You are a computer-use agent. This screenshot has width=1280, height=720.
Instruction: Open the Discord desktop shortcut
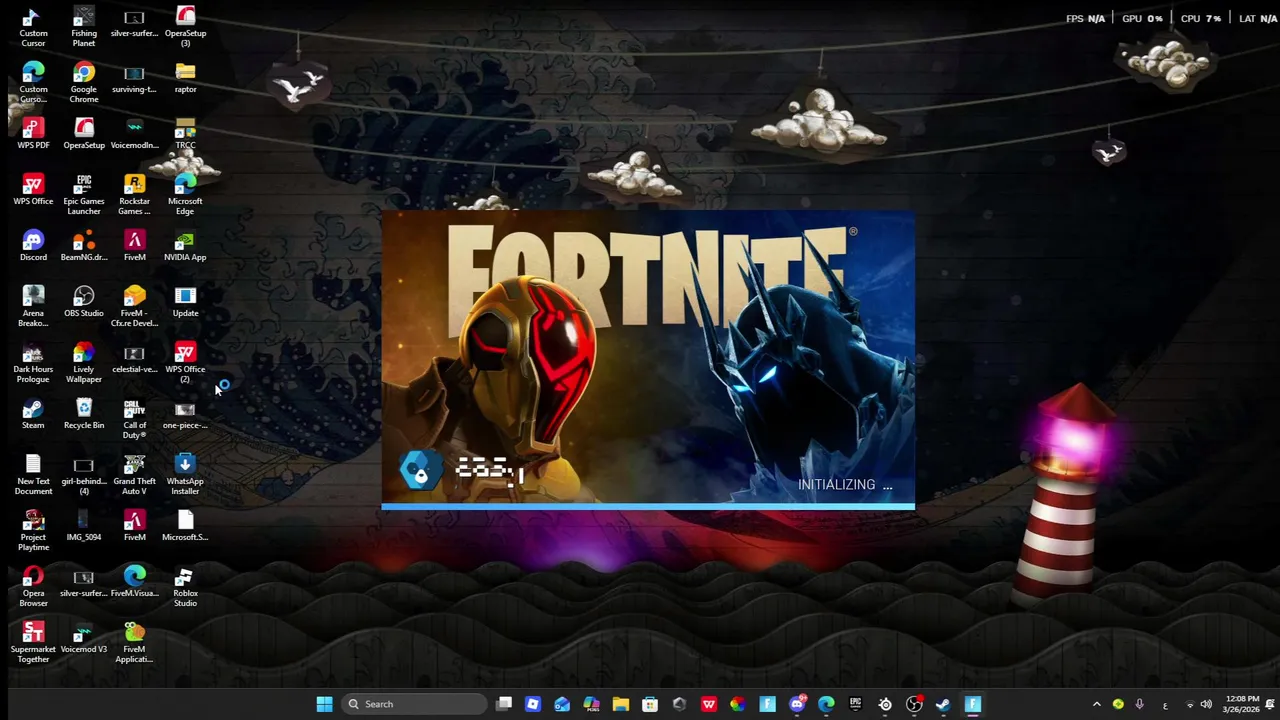pos(33,246)
